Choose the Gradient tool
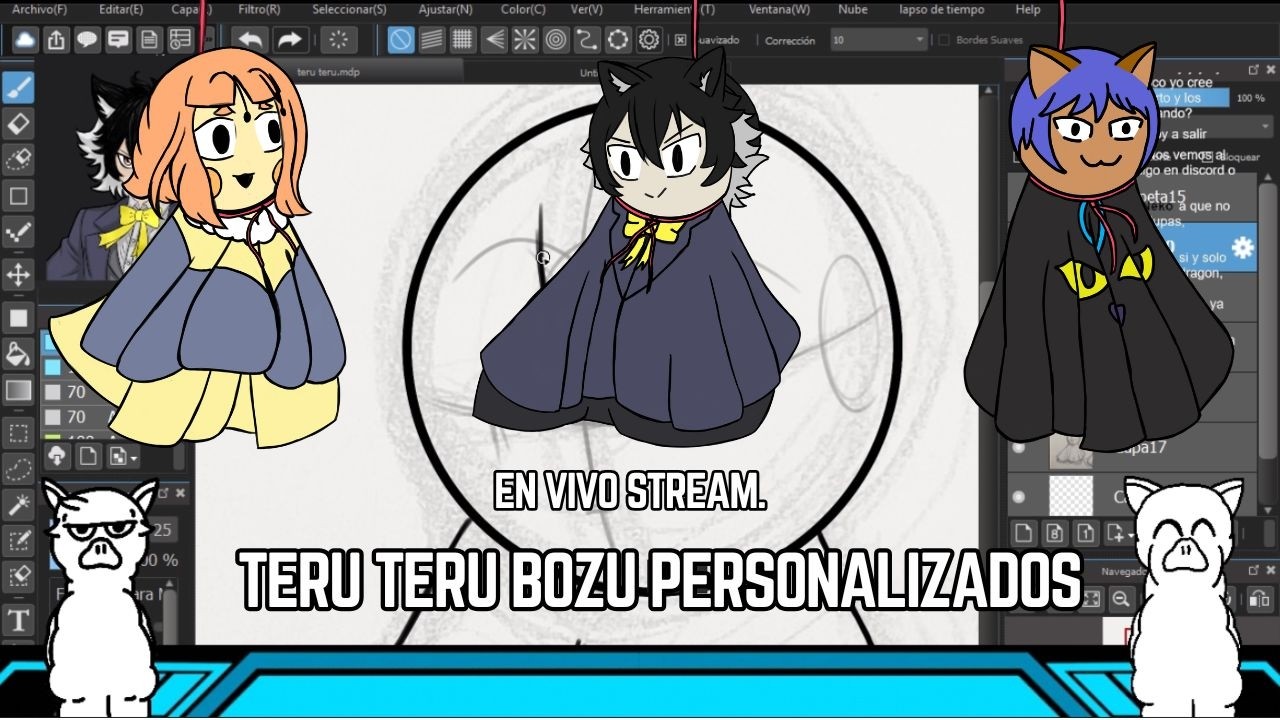 [18, 390]
